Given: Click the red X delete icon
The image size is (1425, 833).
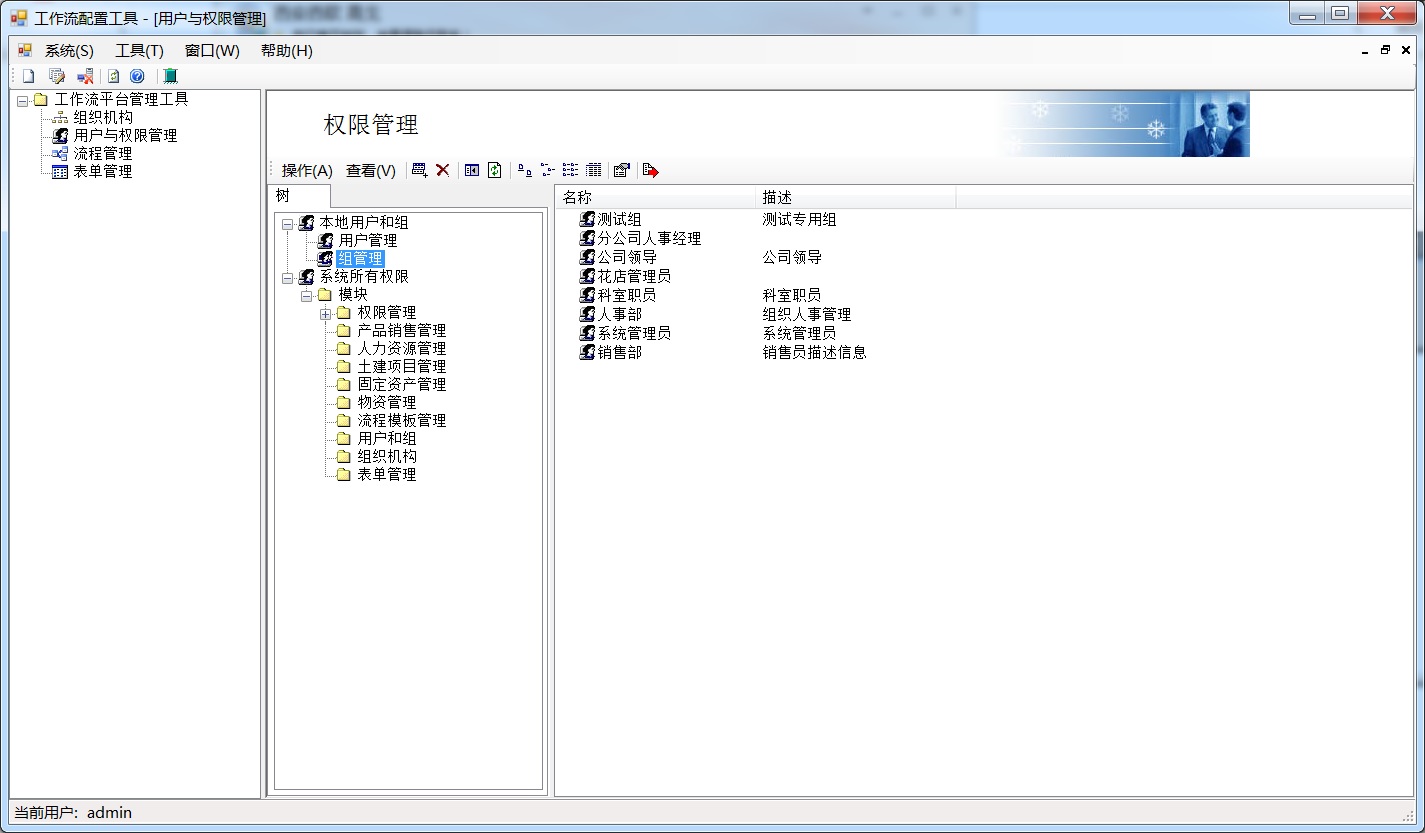Looking at the screenshot, I should [442, 170].
